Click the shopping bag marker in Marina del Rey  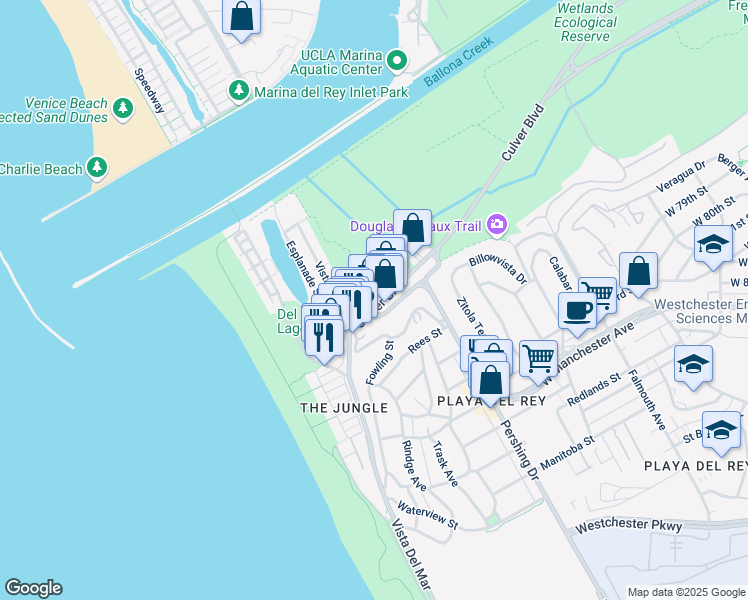coord(241,18)
